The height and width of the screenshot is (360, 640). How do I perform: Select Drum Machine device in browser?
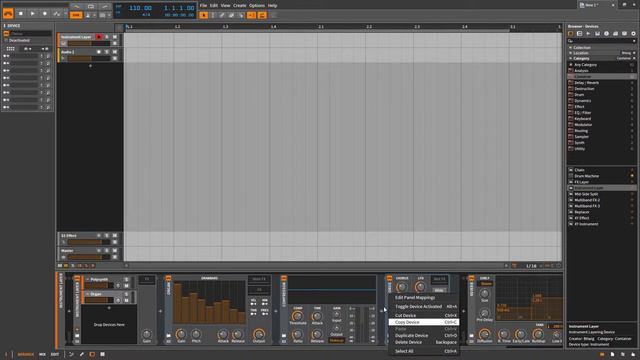point(602,176)
